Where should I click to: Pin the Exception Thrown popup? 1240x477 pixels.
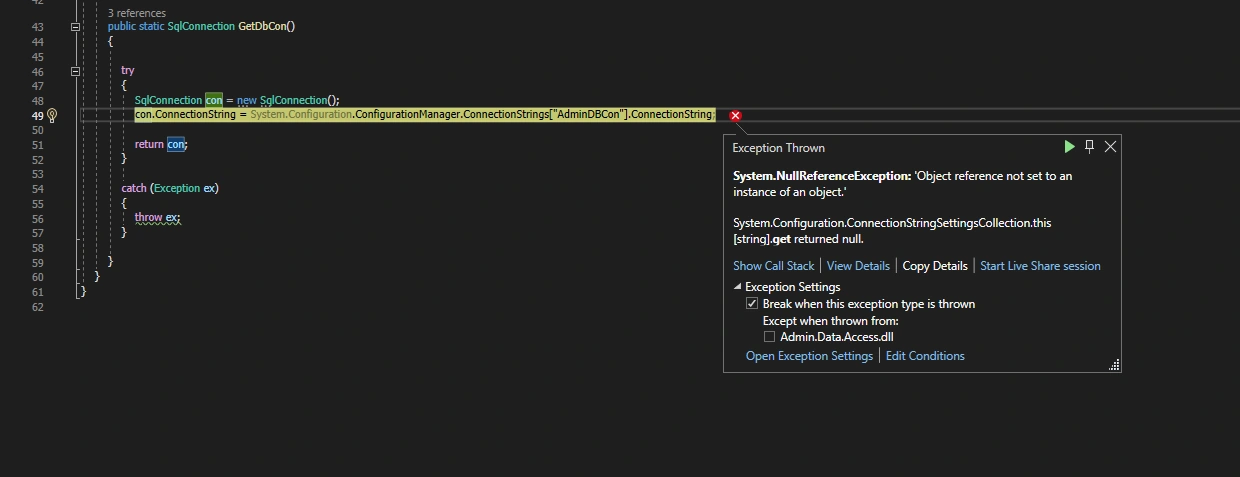1090,147
